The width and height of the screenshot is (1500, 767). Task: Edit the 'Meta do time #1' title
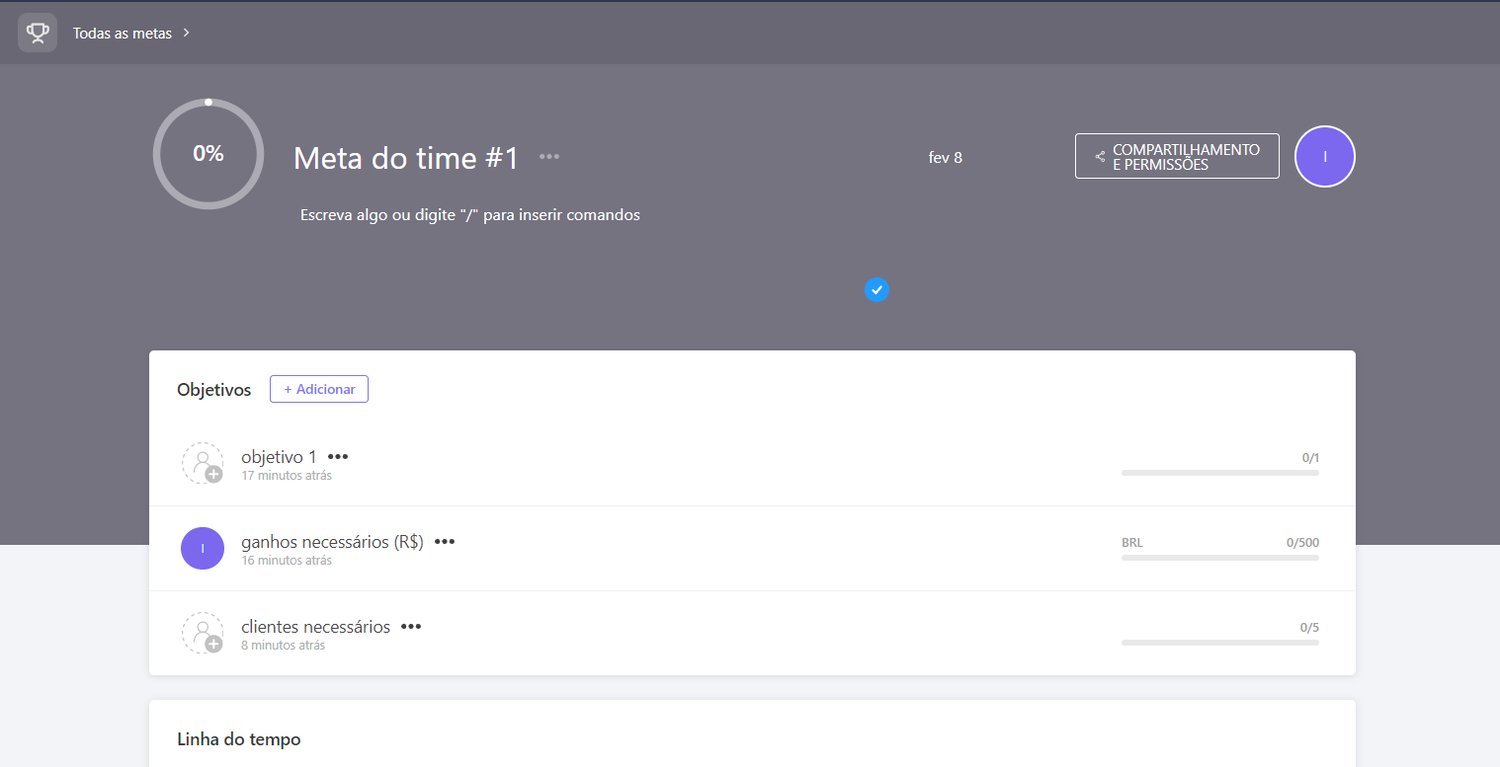click(x=406, y=158)
